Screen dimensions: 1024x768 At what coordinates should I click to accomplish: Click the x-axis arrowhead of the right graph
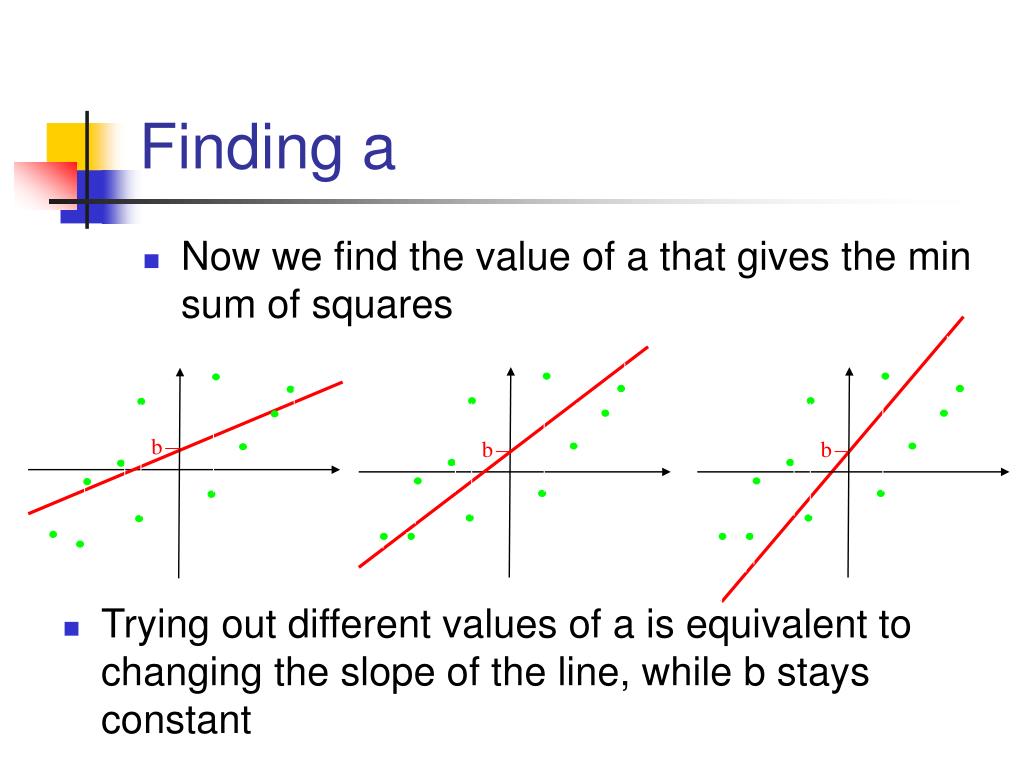pyautogui.click(x=1005, y=472)
